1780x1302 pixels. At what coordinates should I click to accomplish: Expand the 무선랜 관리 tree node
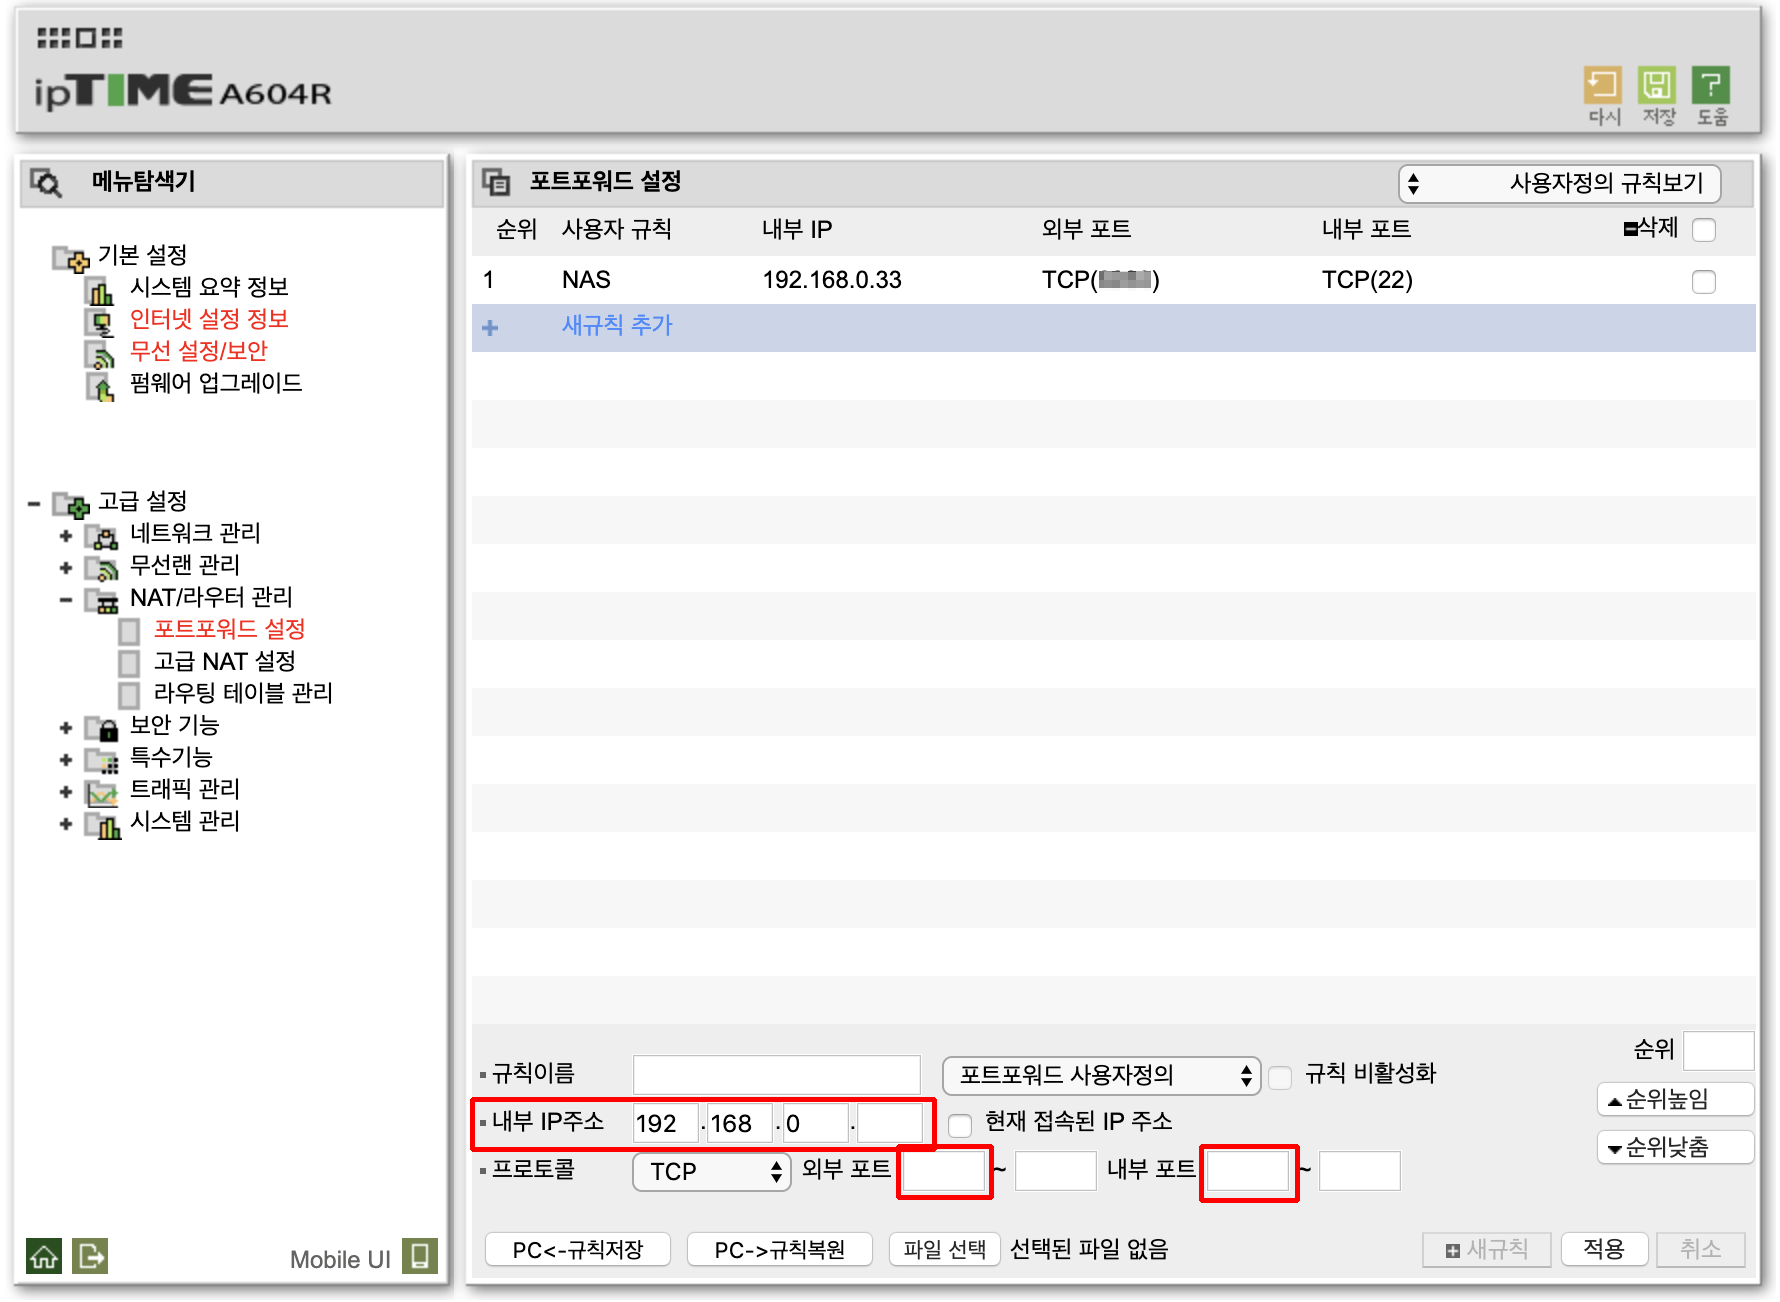(x=66, y=568)
